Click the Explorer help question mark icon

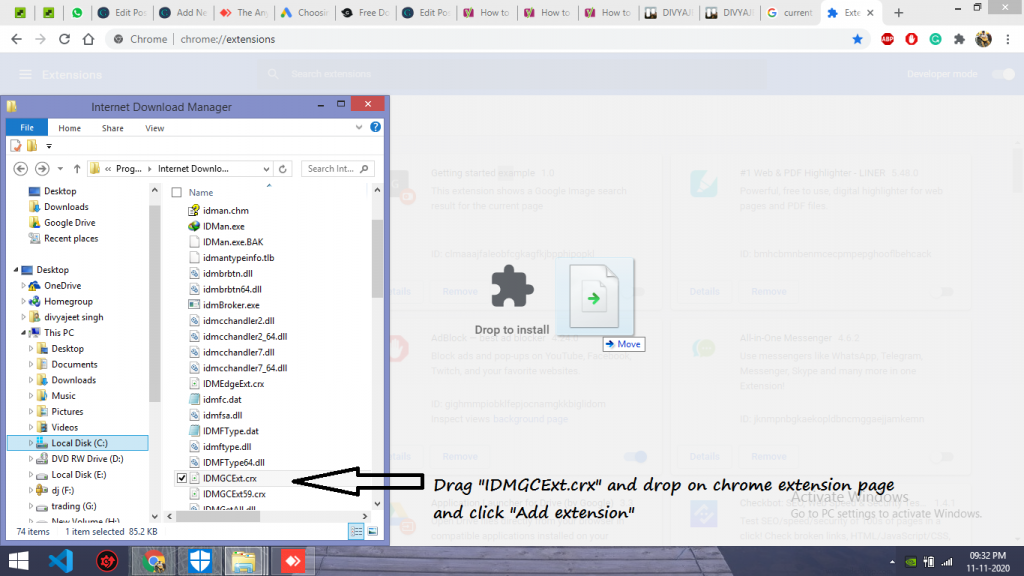(376, 127)
